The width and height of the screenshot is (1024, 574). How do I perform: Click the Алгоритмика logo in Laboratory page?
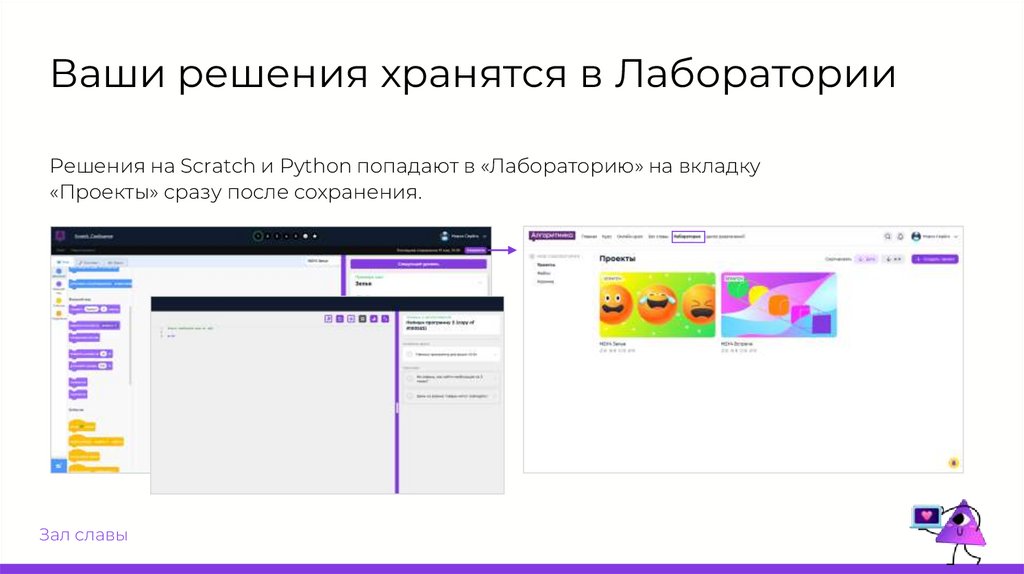(552, 236)
